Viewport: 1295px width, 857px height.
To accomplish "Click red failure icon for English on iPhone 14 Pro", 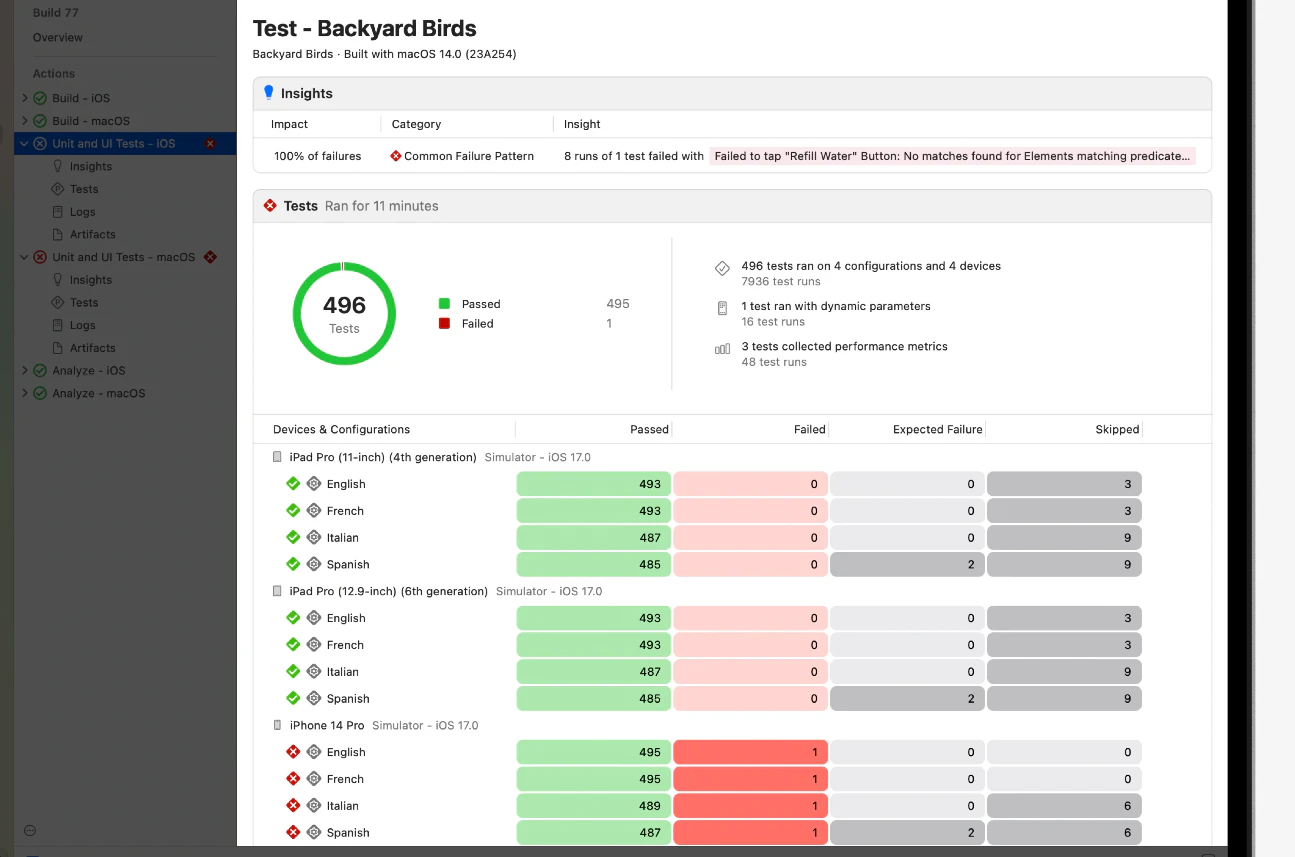I will pos(293,752).
